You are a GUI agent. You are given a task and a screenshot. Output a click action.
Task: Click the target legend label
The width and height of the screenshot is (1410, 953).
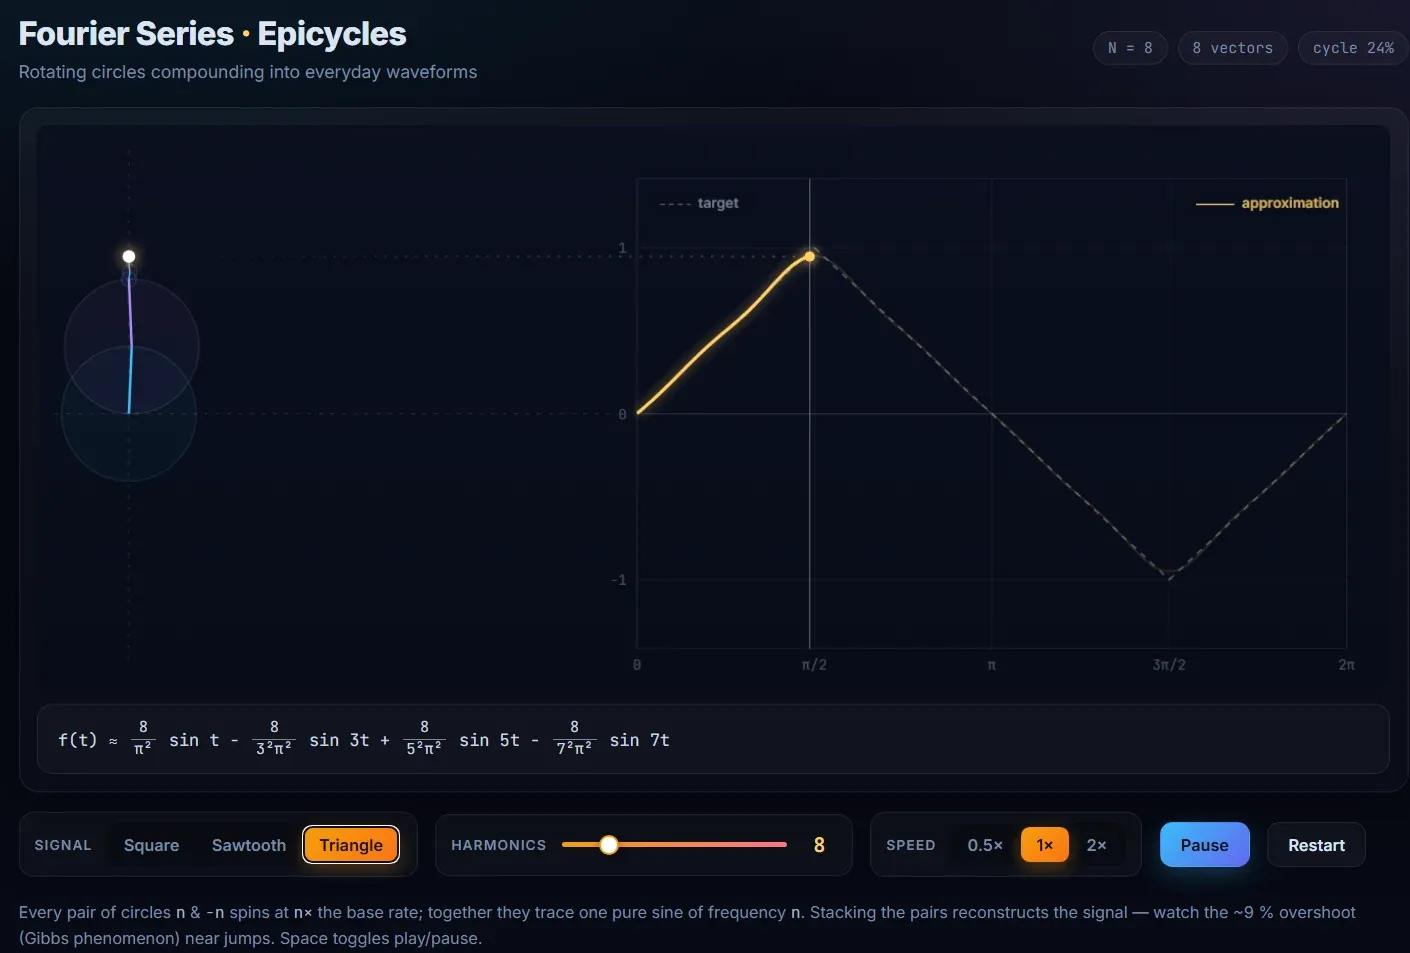click(718, 203)
